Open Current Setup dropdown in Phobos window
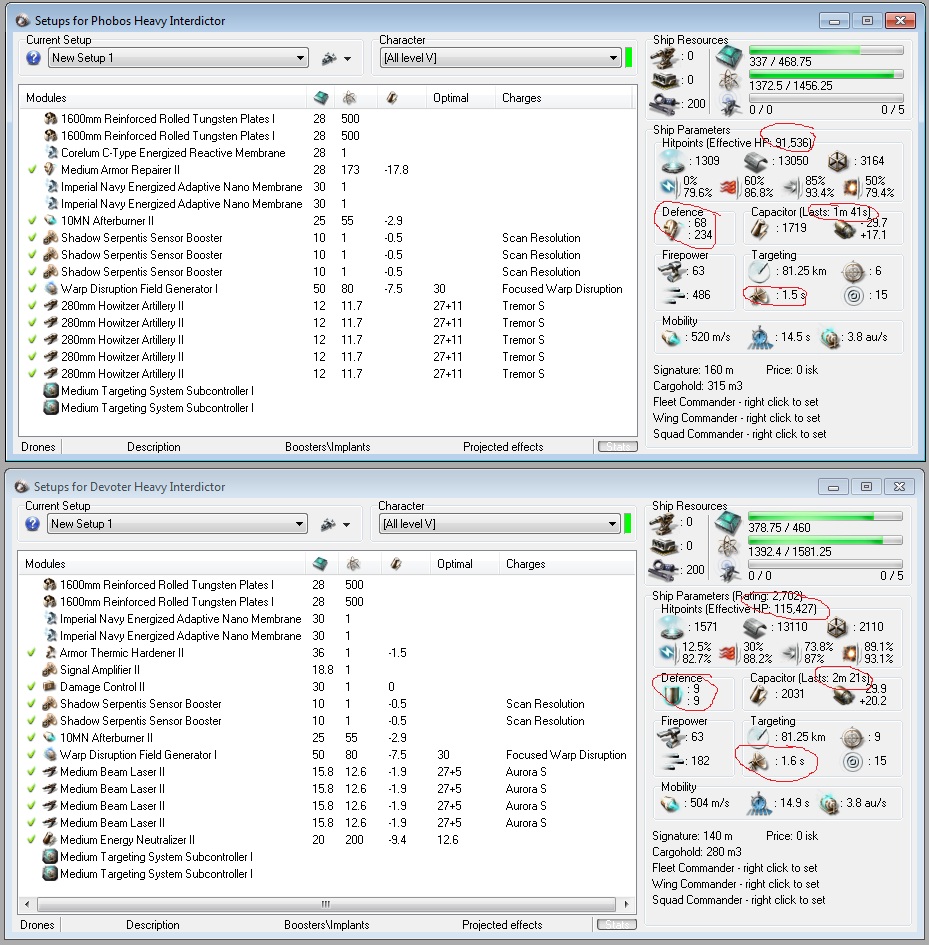Image resolution: width=929 pixels, height=951 pixels. point(178,58)
